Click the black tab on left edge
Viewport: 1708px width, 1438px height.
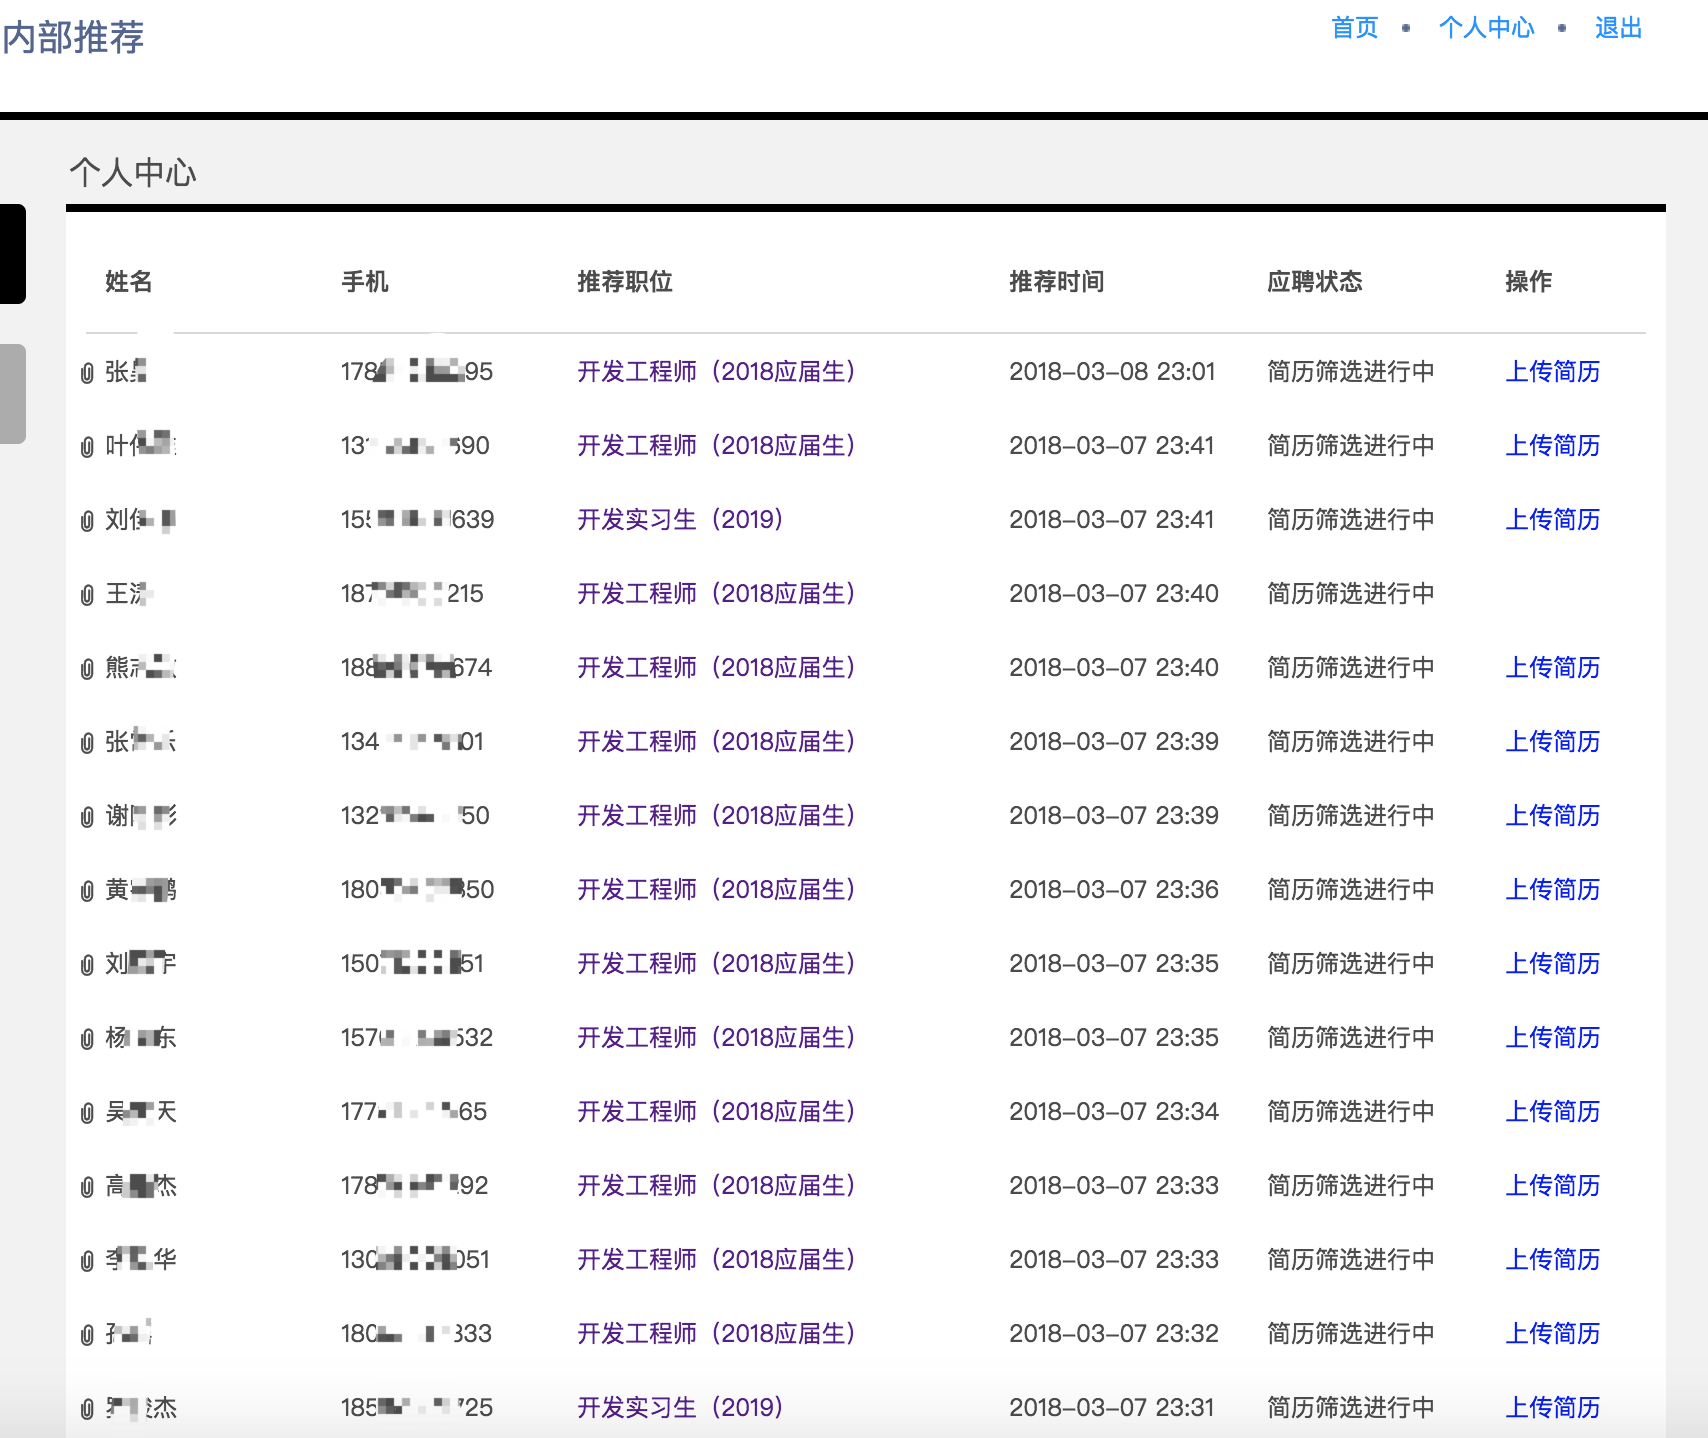point(12,253)
